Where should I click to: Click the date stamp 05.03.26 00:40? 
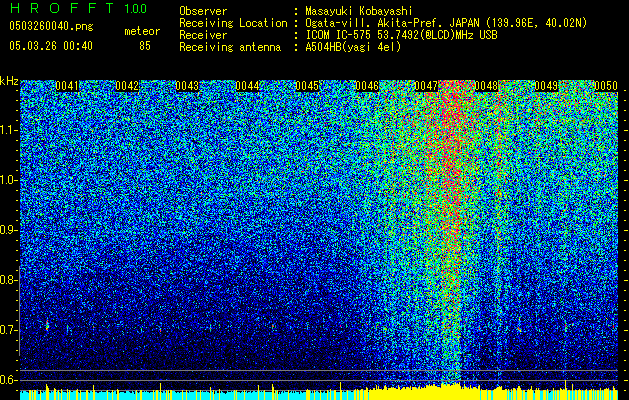(51, 46)
